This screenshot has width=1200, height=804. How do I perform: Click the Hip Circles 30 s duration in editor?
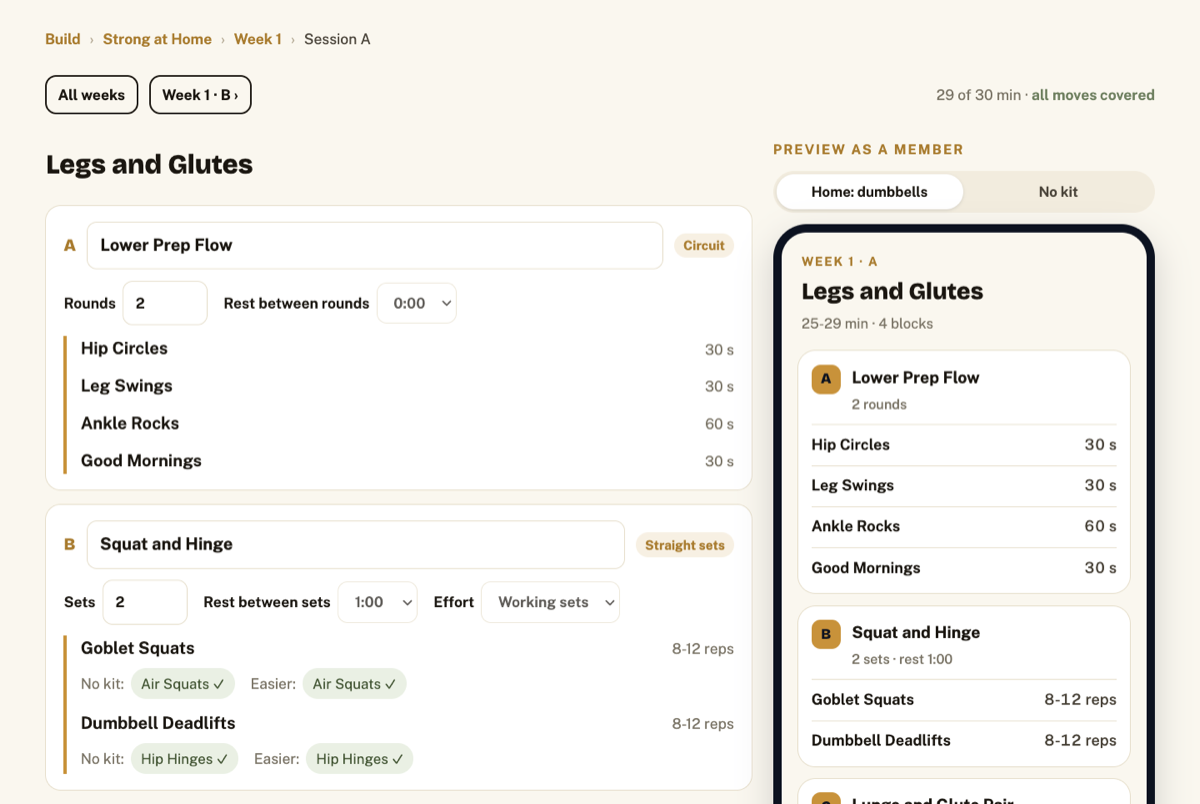coord(719,350)
